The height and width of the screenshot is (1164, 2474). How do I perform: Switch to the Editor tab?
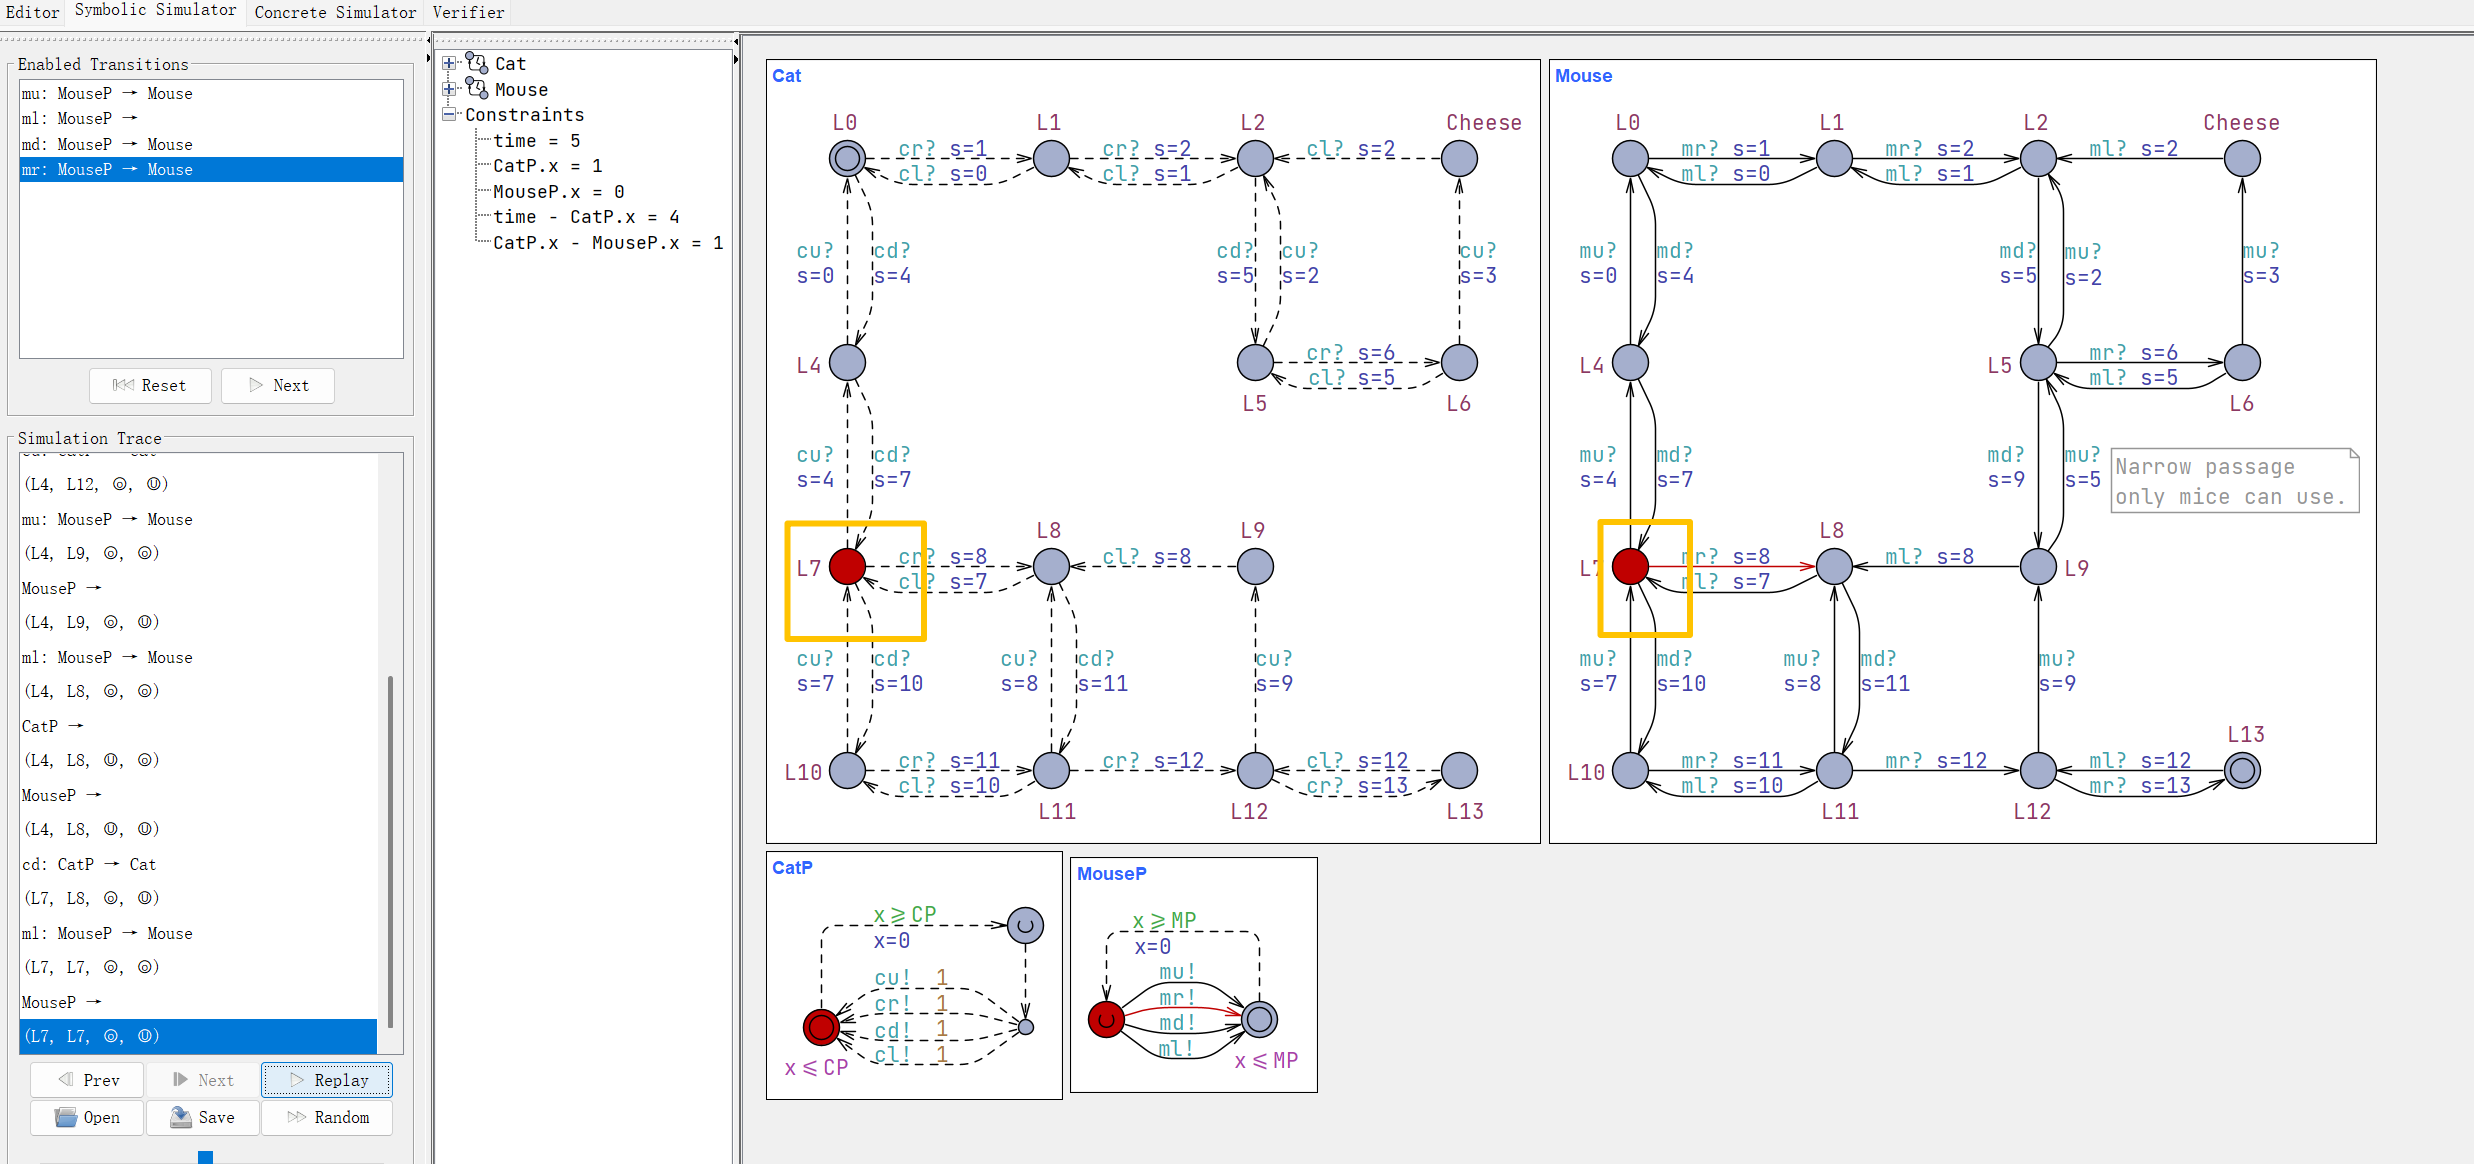[x=32, y=12]
